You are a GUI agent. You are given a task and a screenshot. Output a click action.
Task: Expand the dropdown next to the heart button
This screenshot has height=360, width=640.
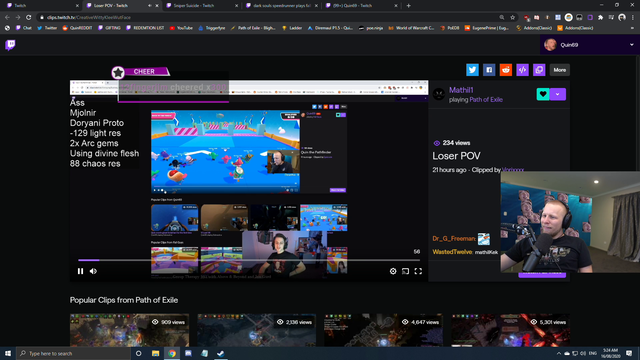click(x=558, y=94)
